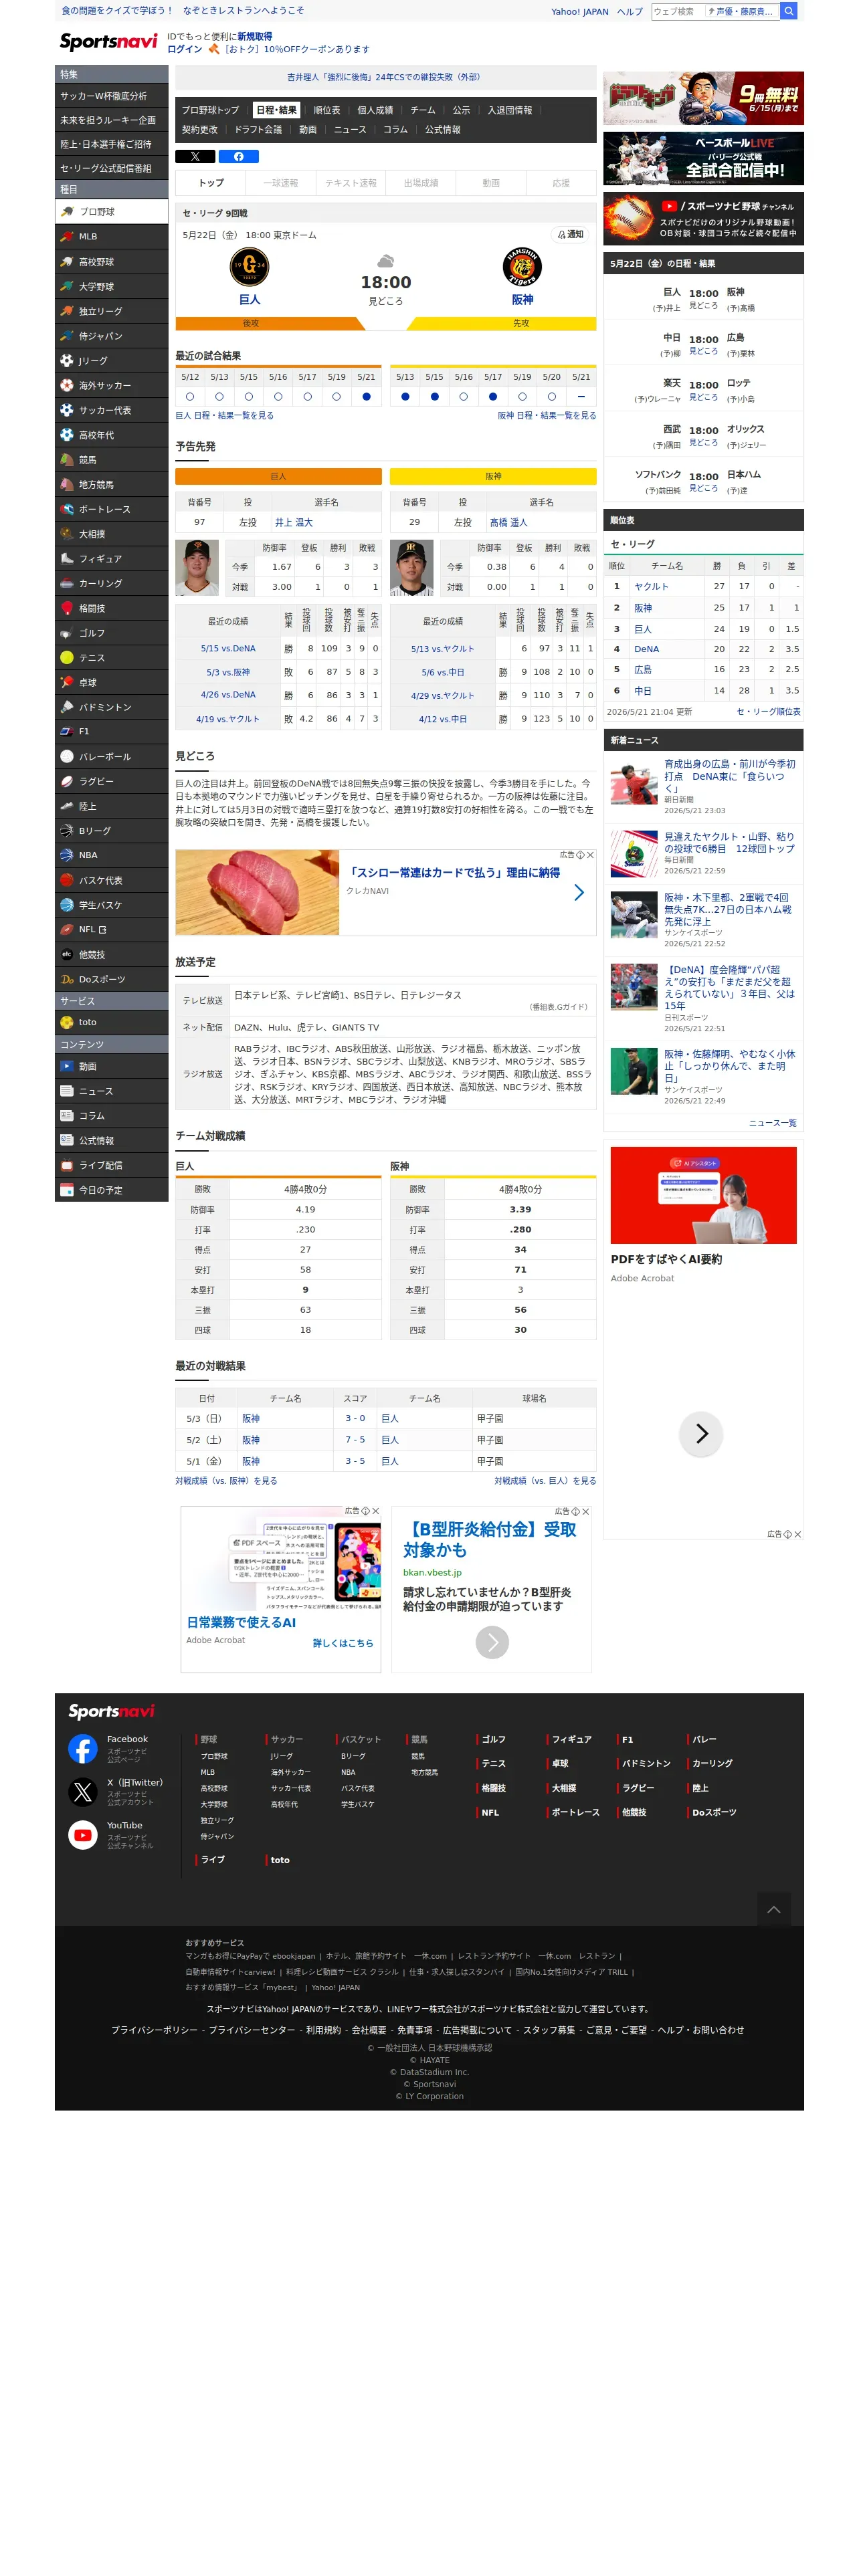Share this game via the X button

pos(195,156)
